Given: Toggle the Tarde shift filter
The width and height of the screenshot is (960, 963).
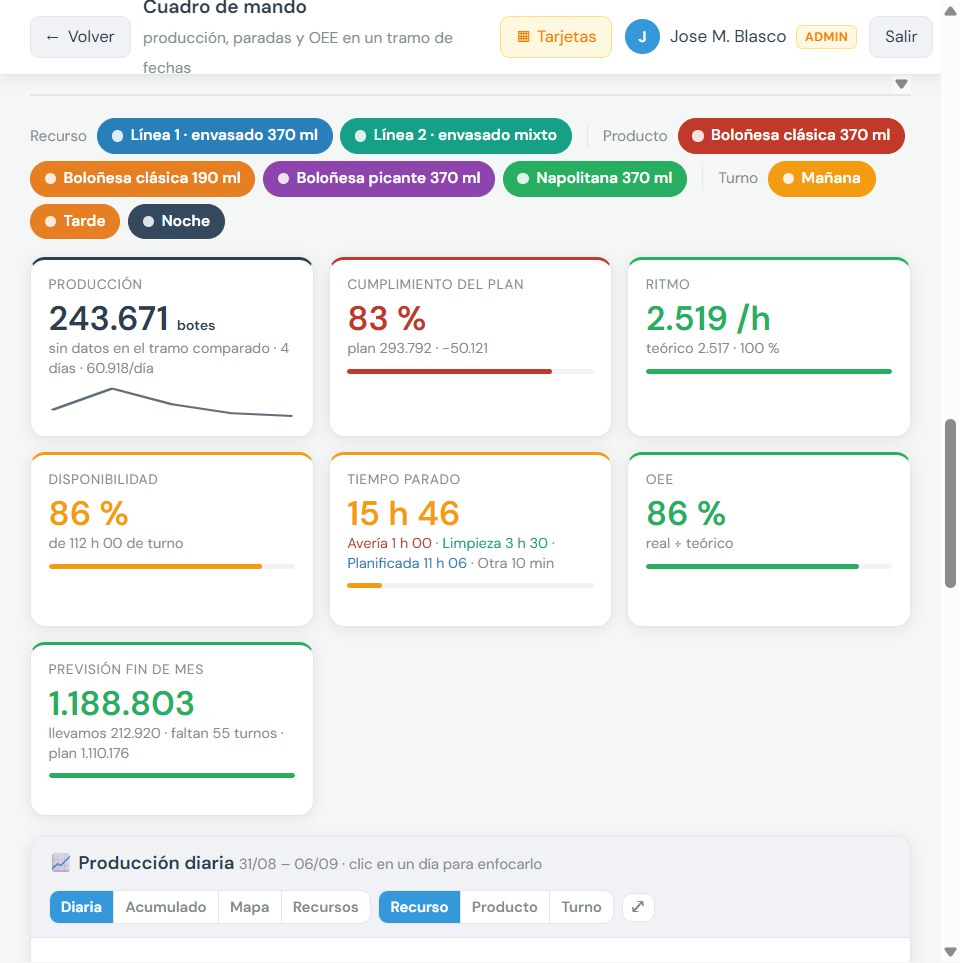Looking at the screenshot, I should pyautogui.click(x=75, y=221).
